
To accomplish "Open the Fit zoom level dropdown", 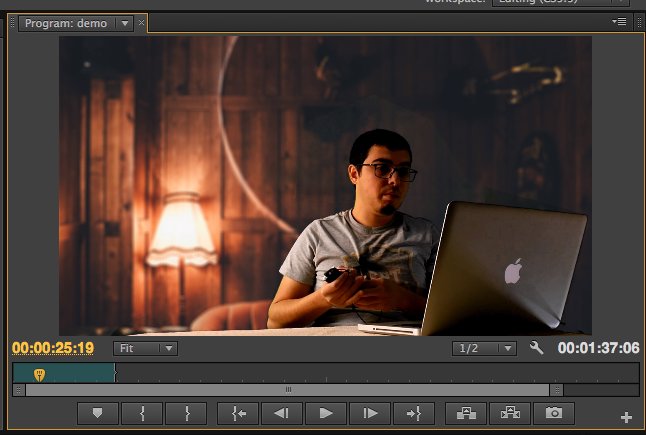I will point(145,348).
